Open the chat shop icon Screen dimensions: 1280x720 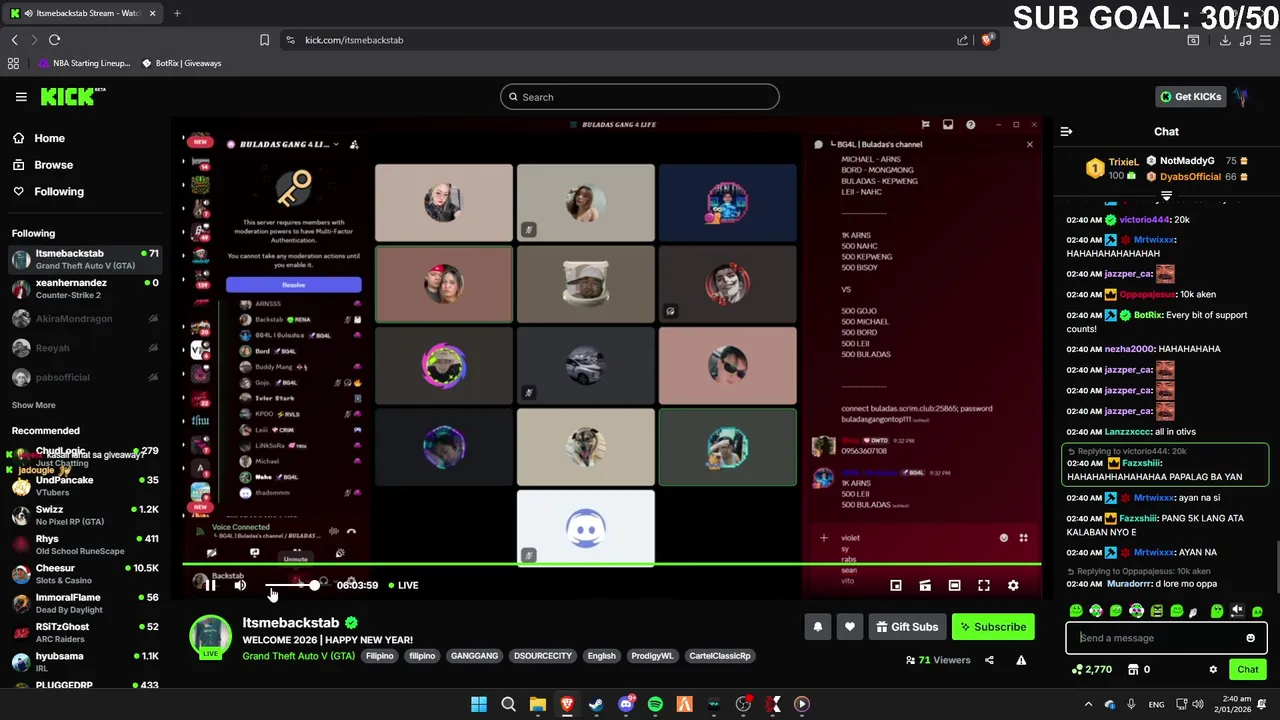click(x=1134, y=670)
